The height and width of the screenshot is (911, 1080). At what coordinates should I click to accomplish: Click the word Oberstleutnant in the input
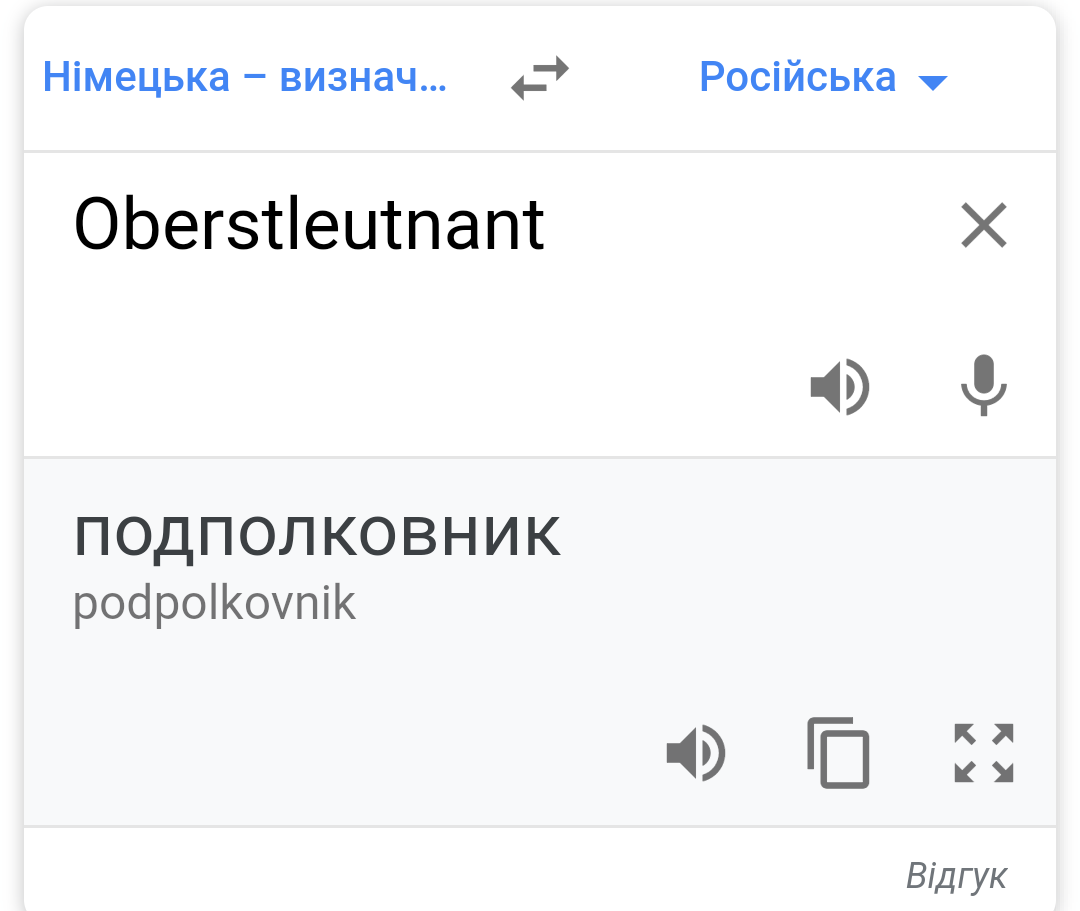point(309,225)
